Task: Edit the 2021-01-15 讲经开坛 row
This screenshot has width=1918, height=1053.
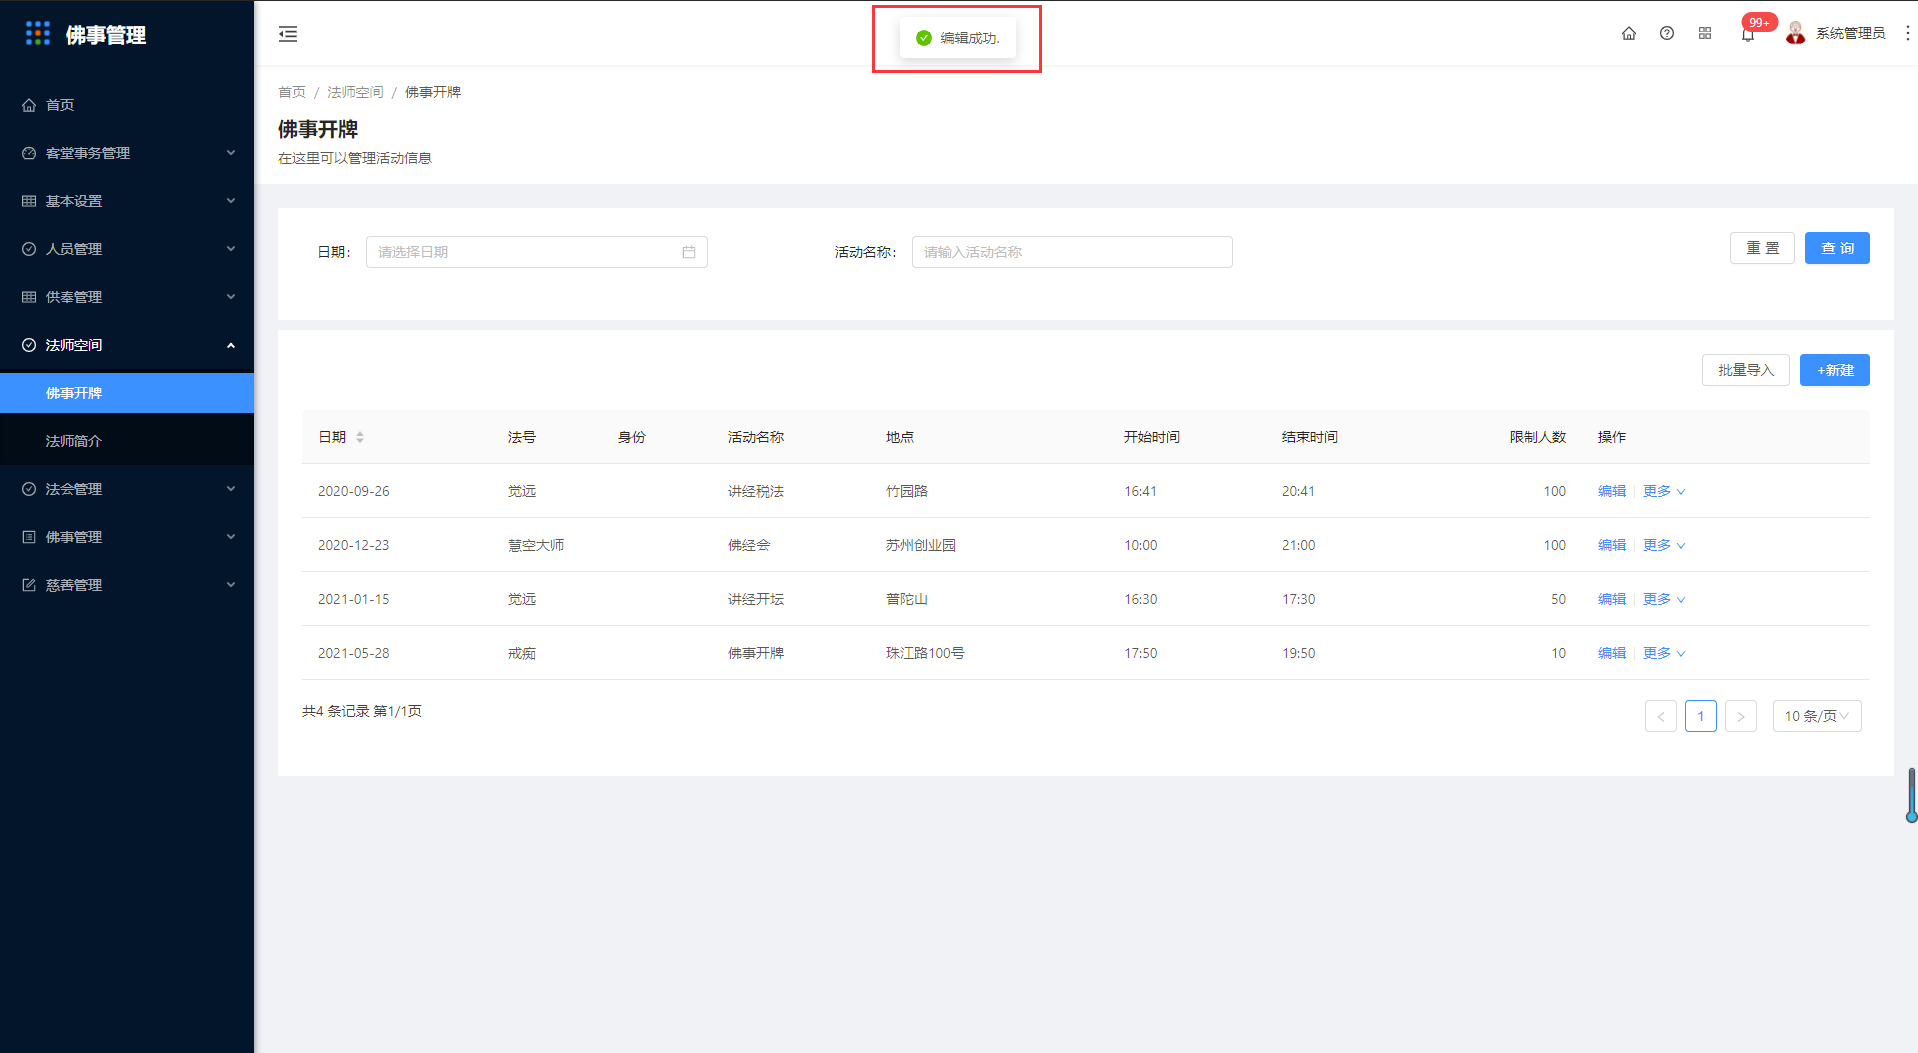Action: [1612, 599]
